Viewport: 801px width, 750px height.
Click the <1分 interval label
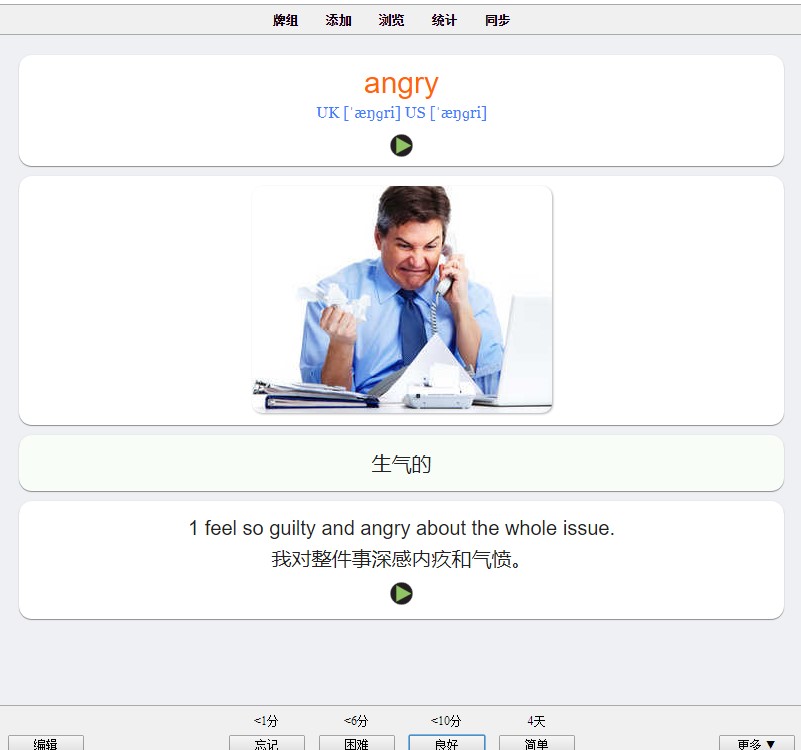266,721
